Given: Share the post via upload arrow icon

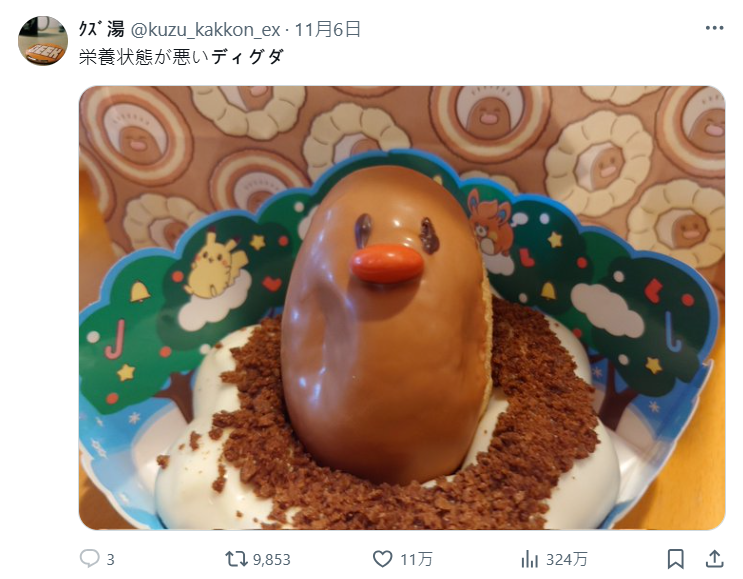Looking at the screenshot, I should (x=714, y=559).
